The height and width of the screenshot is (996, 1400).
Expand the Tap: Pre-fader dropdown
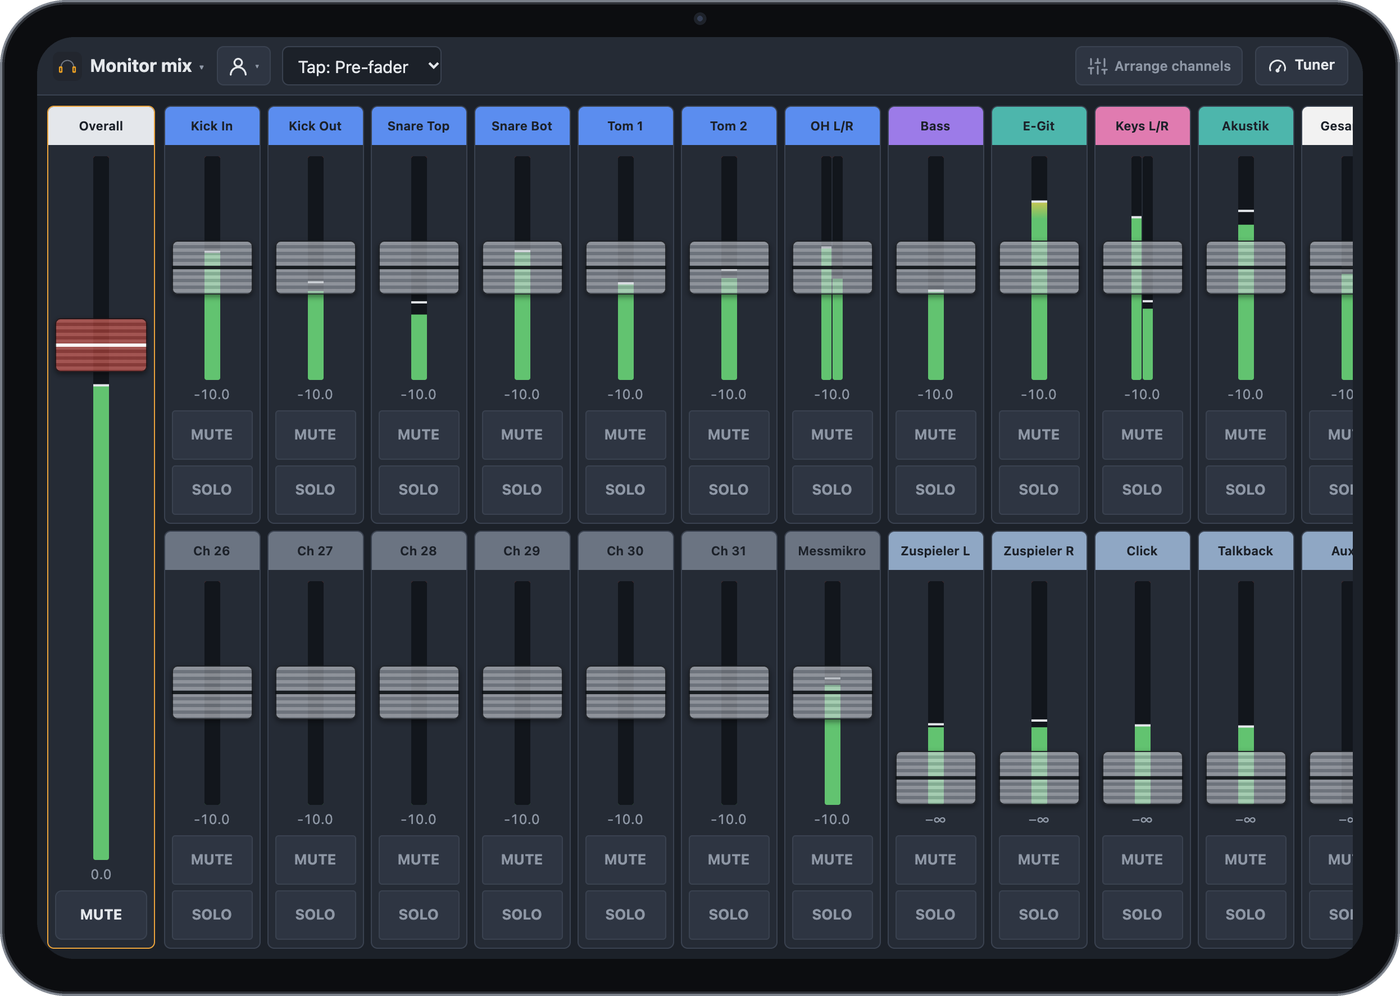click(x=362, y=66)
